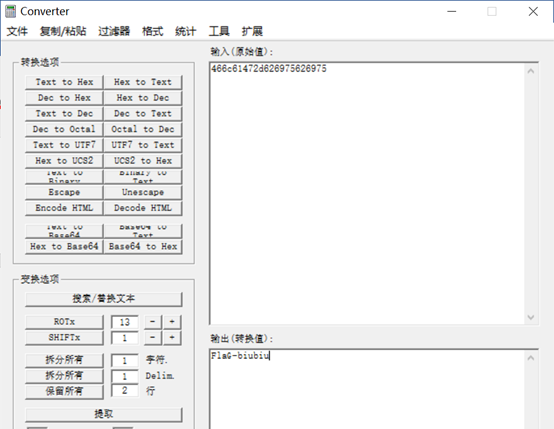Click the Decode HTML button

click(x=143, y=208)
